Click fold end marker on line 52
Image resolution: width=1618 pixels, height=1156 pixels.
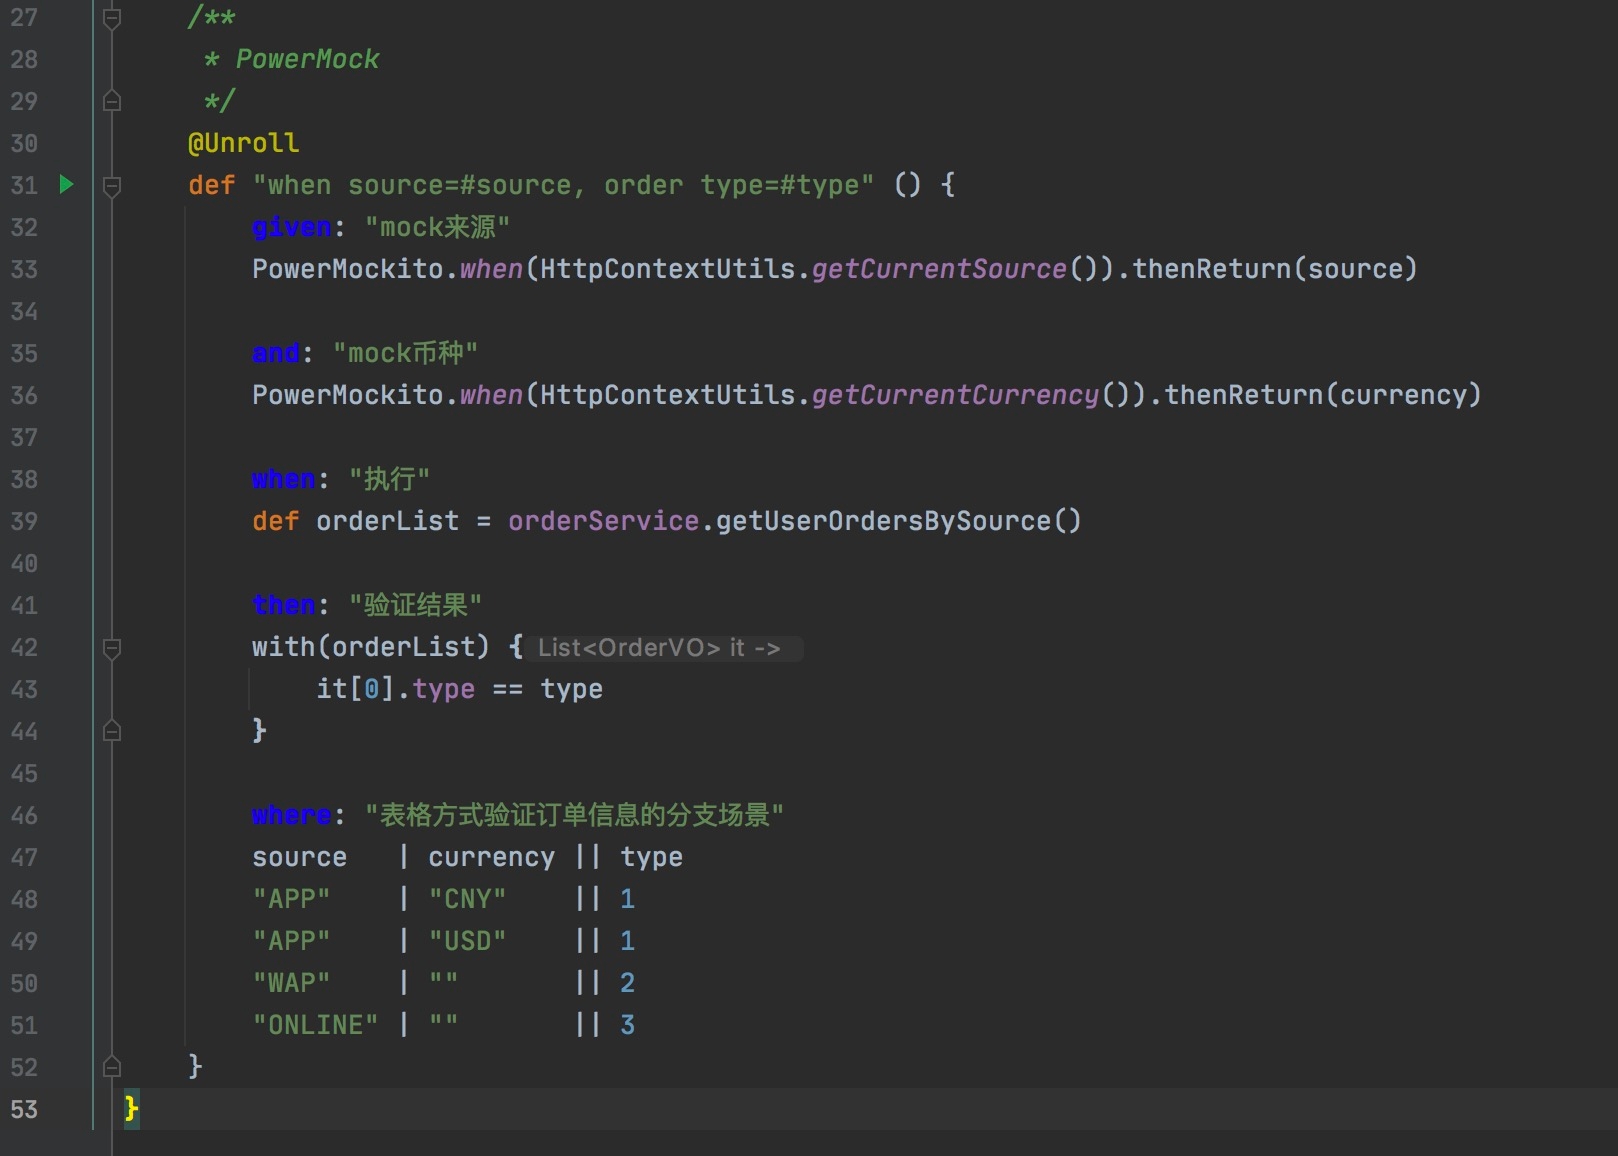[112, 1067]
